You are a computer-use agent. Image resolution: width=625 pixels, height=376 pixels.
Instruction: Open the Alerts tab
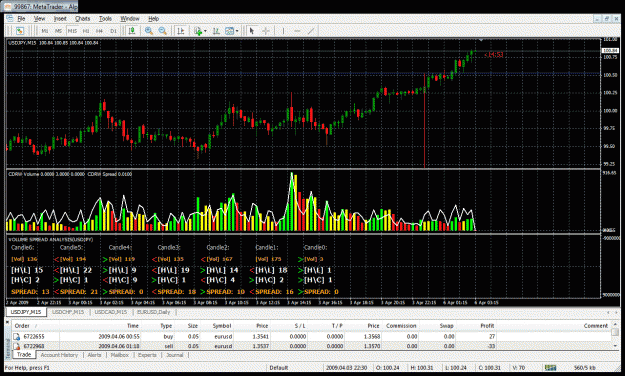coord(94,355)
